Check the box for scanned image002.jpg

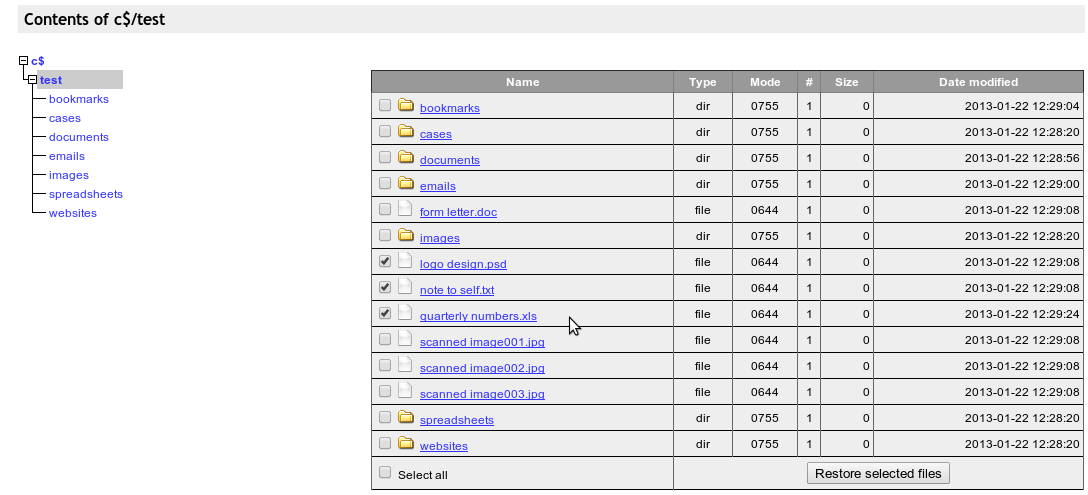(x=385, y=366)
